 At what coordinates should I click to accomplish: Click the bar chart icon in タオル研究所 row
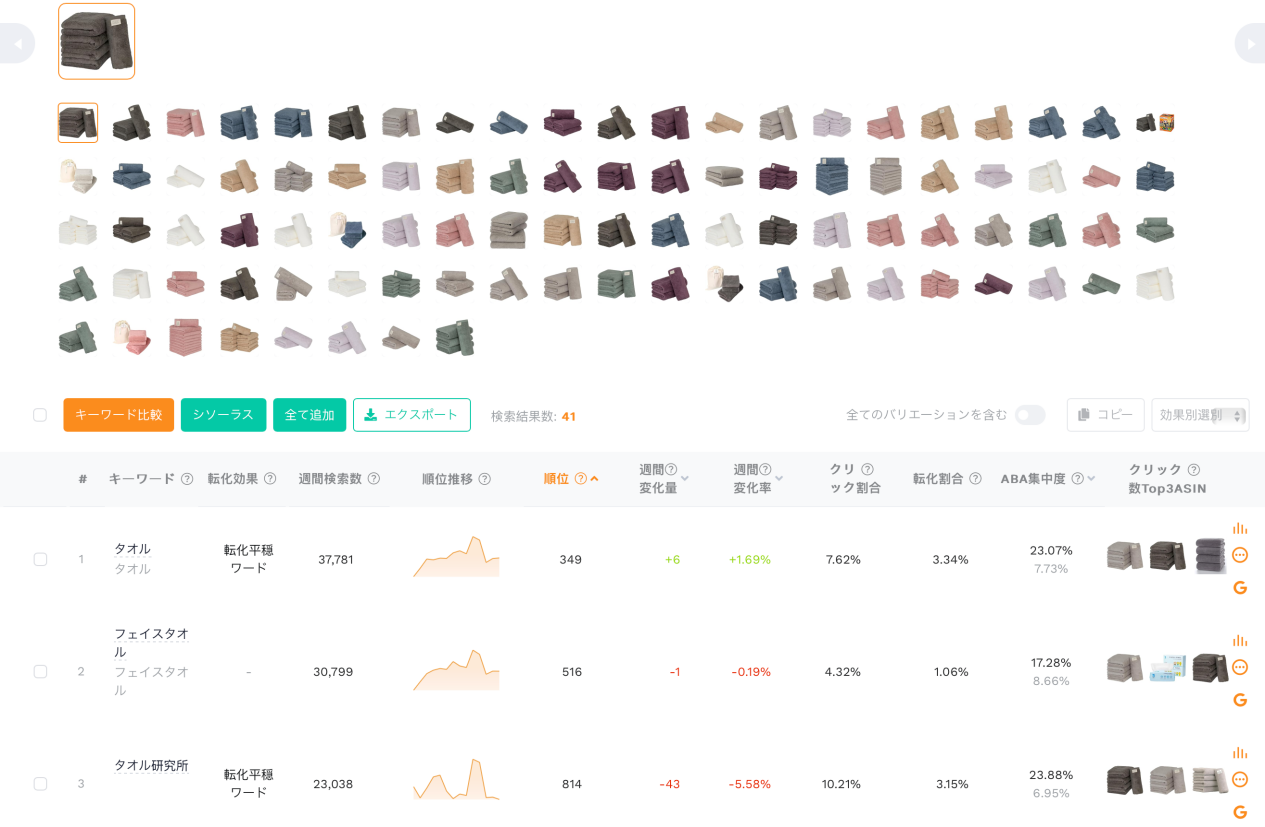(1240, 753)
